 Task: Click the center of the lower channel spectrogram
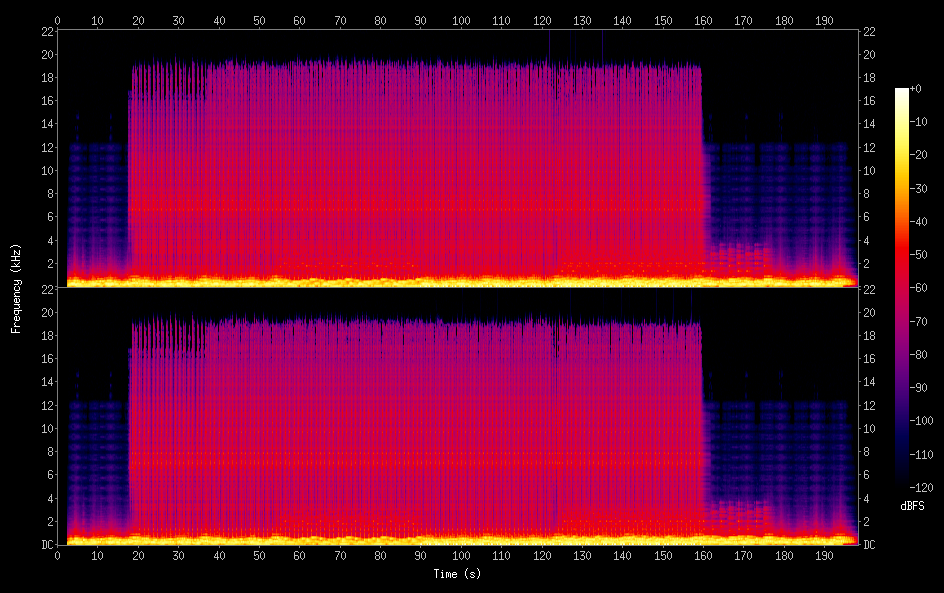click(458, 416)
